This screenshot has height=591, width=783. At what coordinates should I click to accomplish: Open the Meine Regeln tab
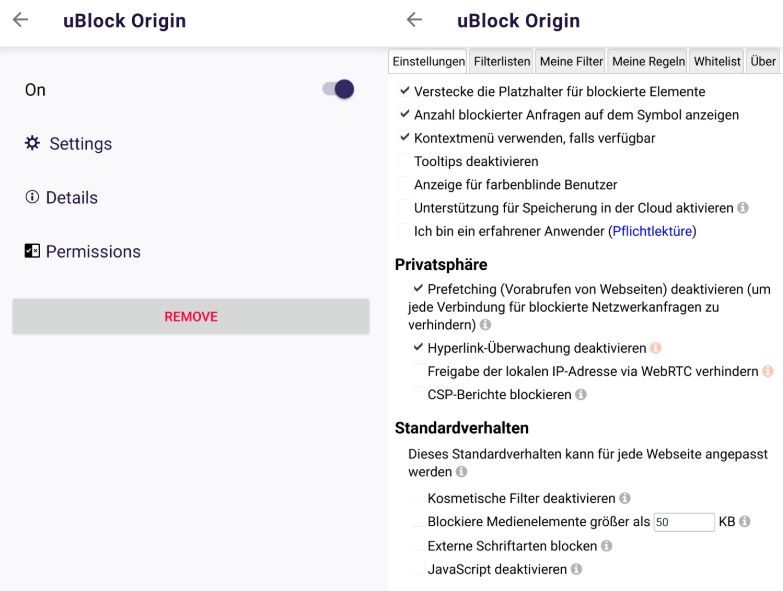tap(648, 61)
